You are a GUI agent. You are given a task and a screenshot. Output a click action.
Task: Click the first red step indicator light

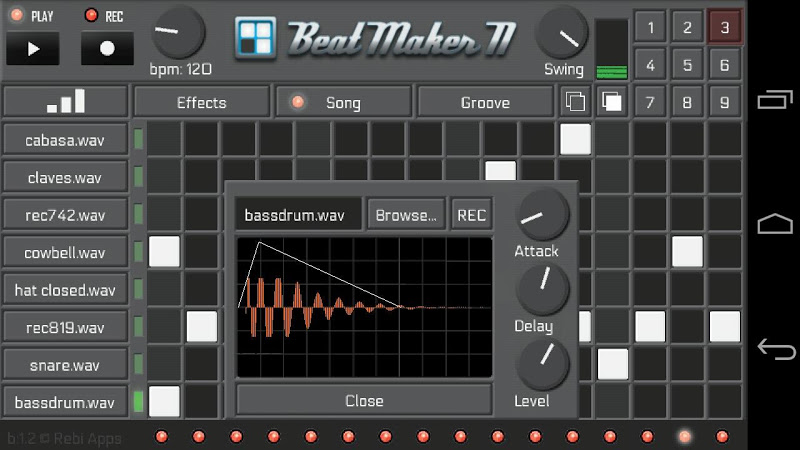pyautogui.click(x=161, y=437)
